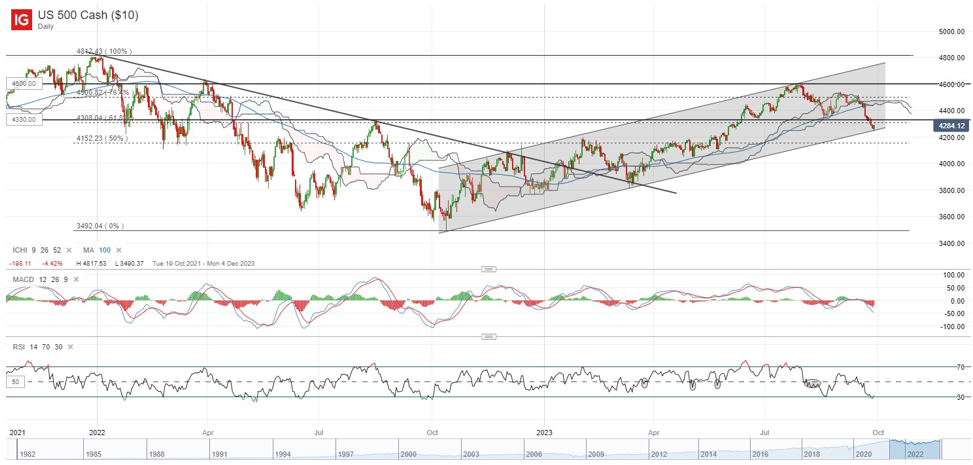Select the 4600.00 horizontal level tag
The width and height of the screenshot is (973, 465).
(24, 83)
